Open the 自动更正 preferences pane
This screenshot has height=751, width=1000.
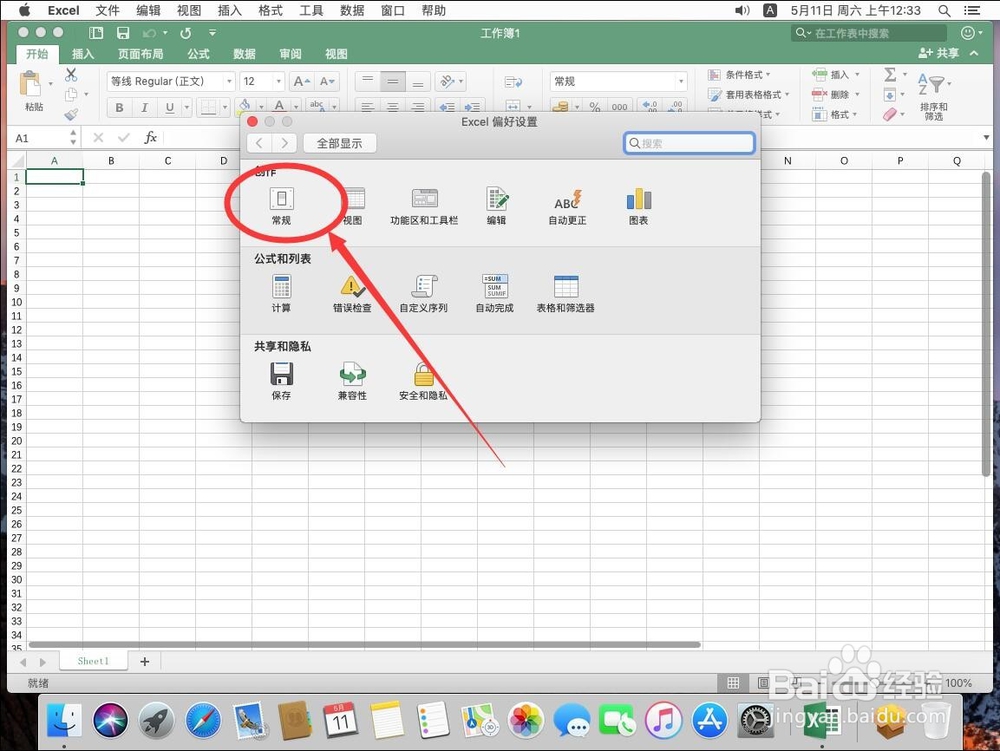pos(568,205)
